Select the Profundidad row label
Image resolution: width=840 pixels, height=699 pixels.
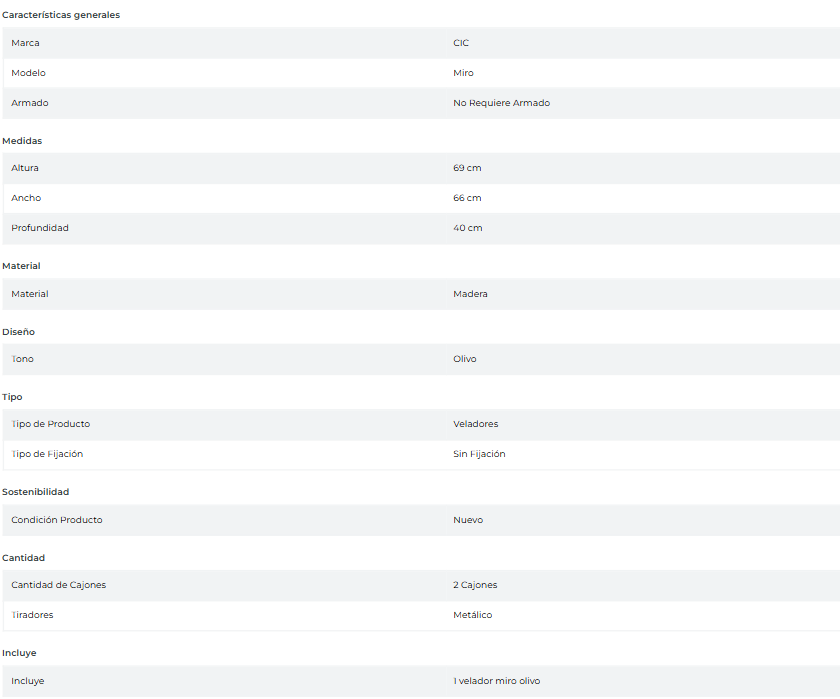(x=40, y=228)
